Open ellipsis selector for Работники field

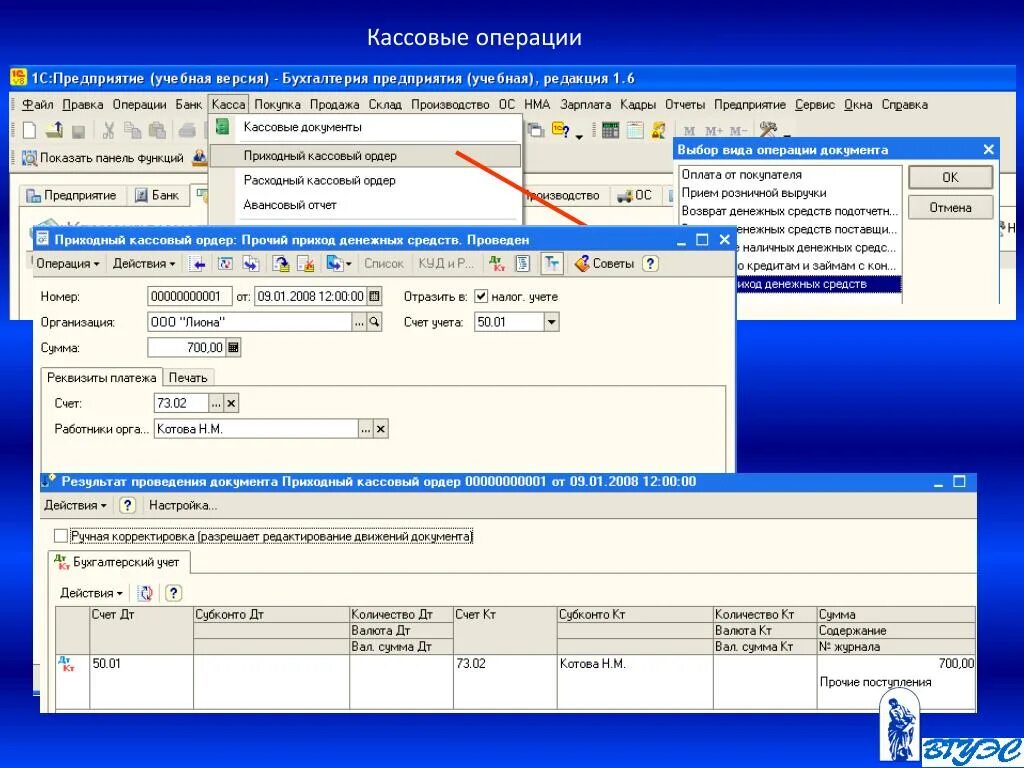tap(366, 429)
